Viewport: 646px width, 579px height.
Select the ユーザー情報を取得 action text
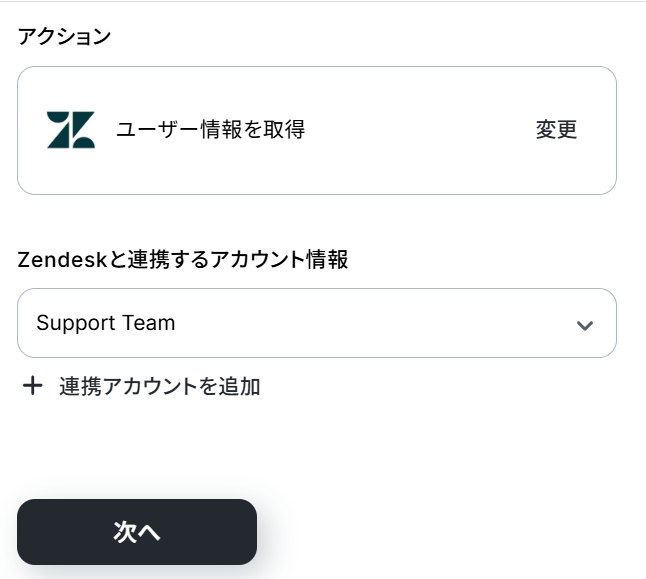point(210,130)
